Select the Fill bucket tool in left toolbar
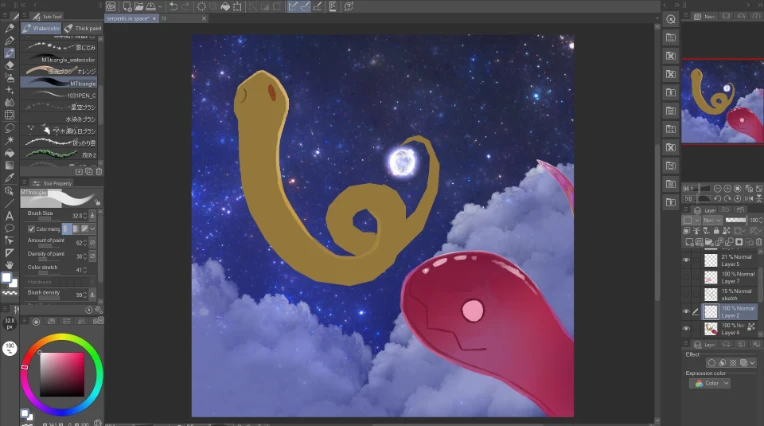This screenshot has width=764, height=426. 9,153
